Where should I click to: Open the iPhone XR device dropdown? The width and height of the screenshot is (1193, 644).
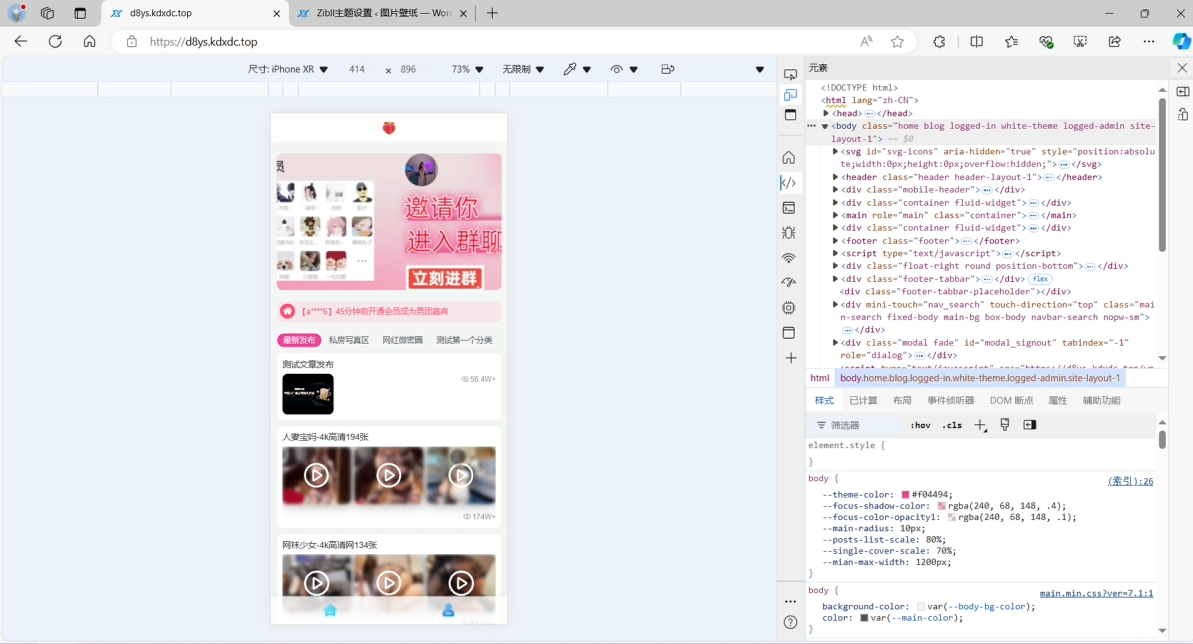[x=287, y=70]
